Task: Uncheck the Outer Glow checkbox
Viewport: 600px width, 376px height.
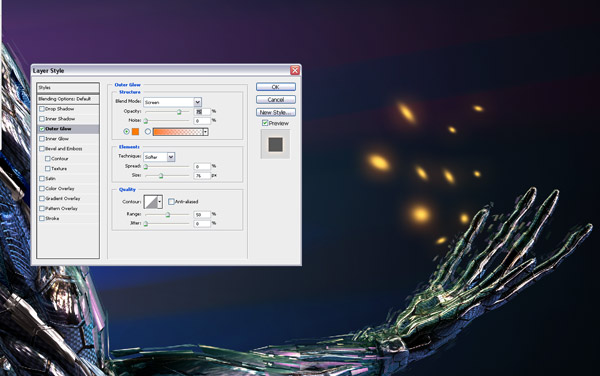Action: pos(42,129)
